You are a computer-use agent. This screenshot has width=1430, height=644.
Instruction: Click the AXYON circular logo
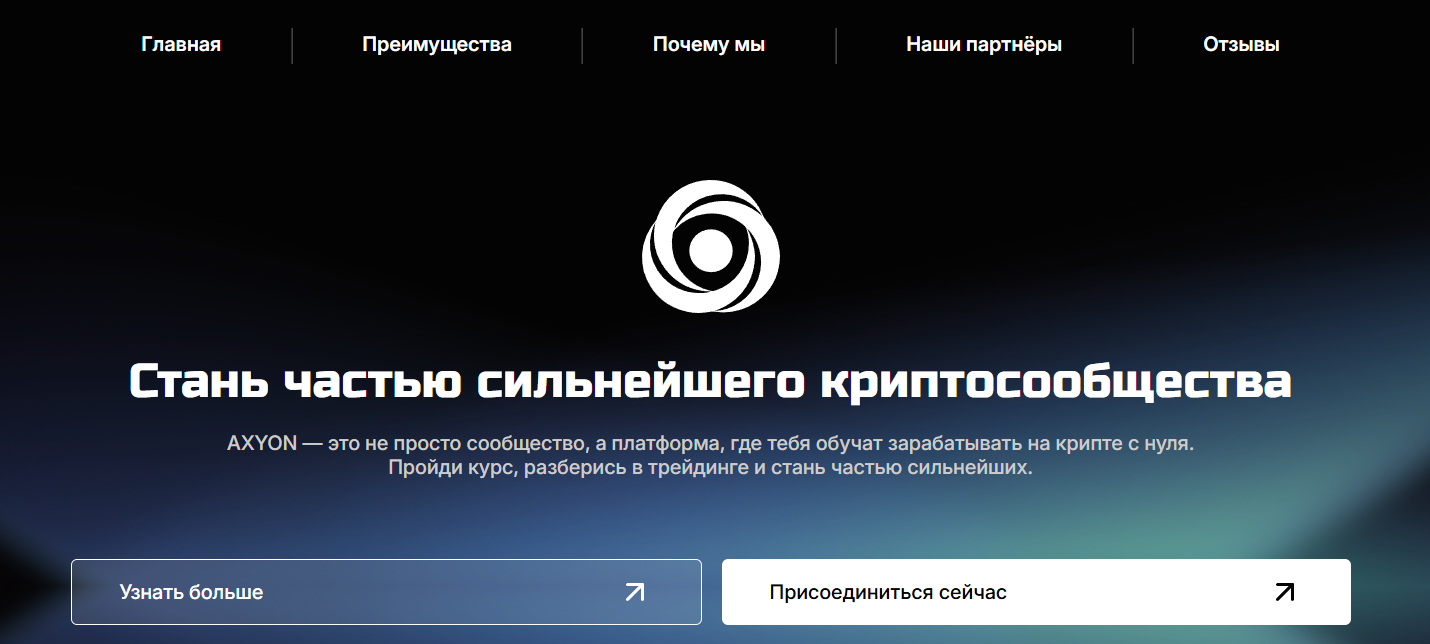click(x=711, y=246)
